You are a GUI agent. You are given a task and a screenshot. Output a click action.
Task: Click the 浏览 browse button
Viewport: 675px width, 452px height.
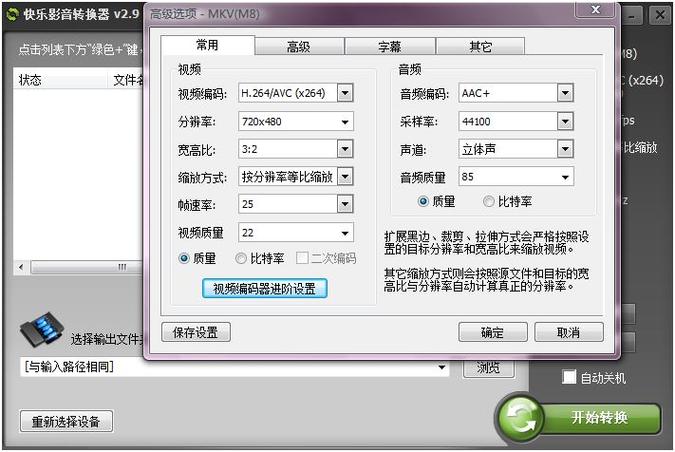(x=489, y=368)
